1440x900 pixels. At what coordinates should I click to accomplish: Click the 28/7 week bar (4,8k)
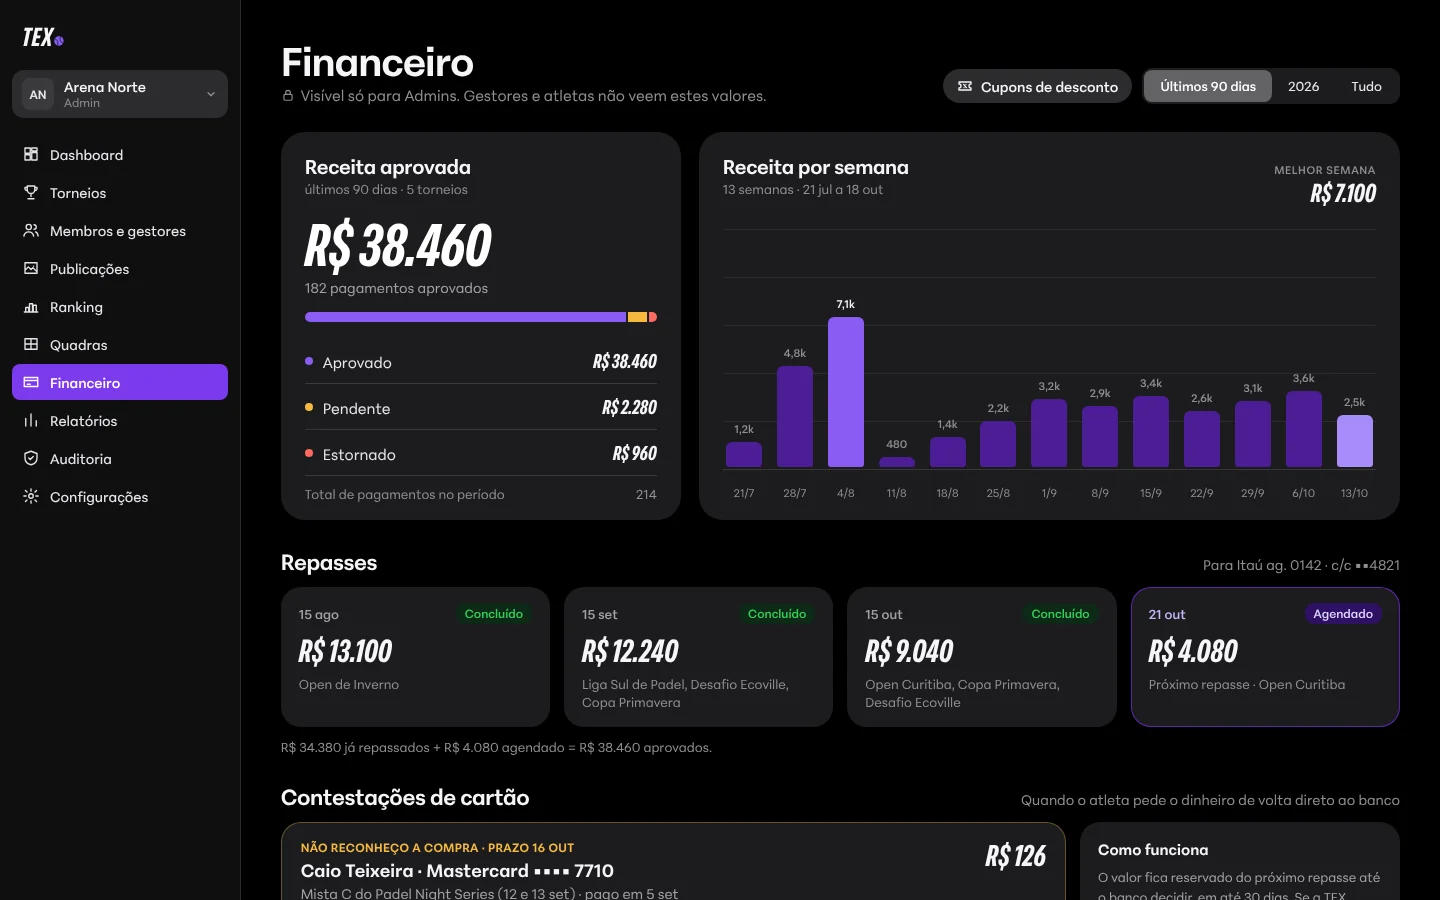795,417
